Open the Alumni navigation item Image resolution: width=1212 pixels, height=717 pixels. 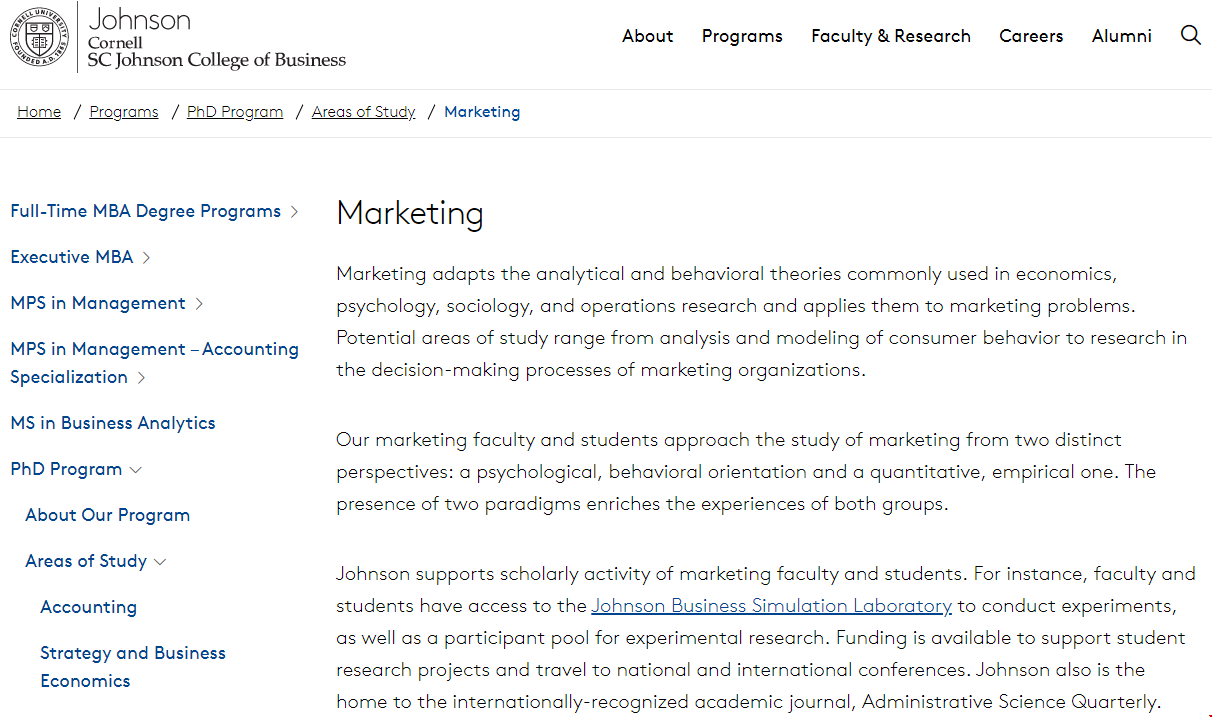point(1121,36)
